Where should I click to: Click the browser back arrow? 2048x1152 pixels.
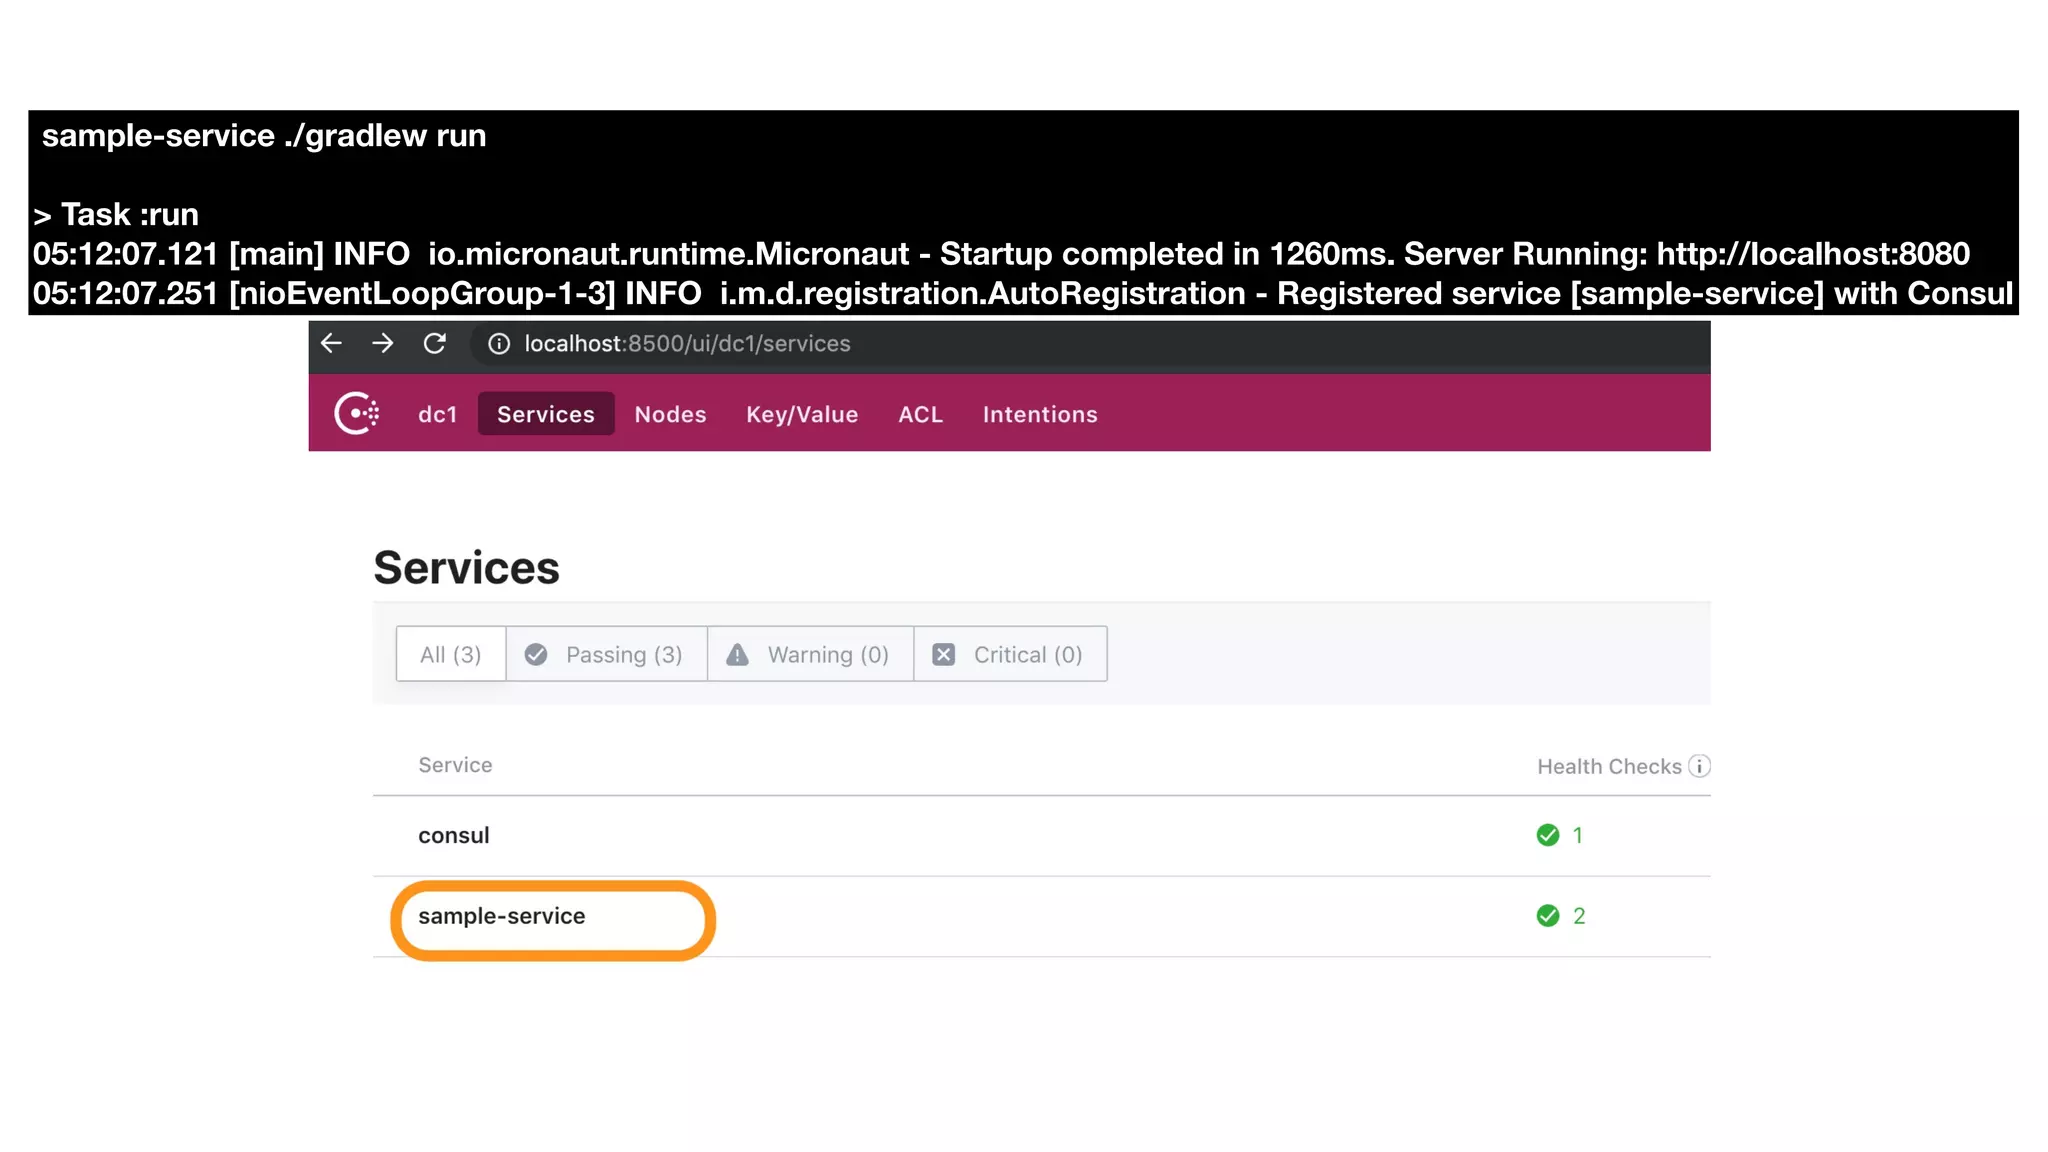[331, 343]
